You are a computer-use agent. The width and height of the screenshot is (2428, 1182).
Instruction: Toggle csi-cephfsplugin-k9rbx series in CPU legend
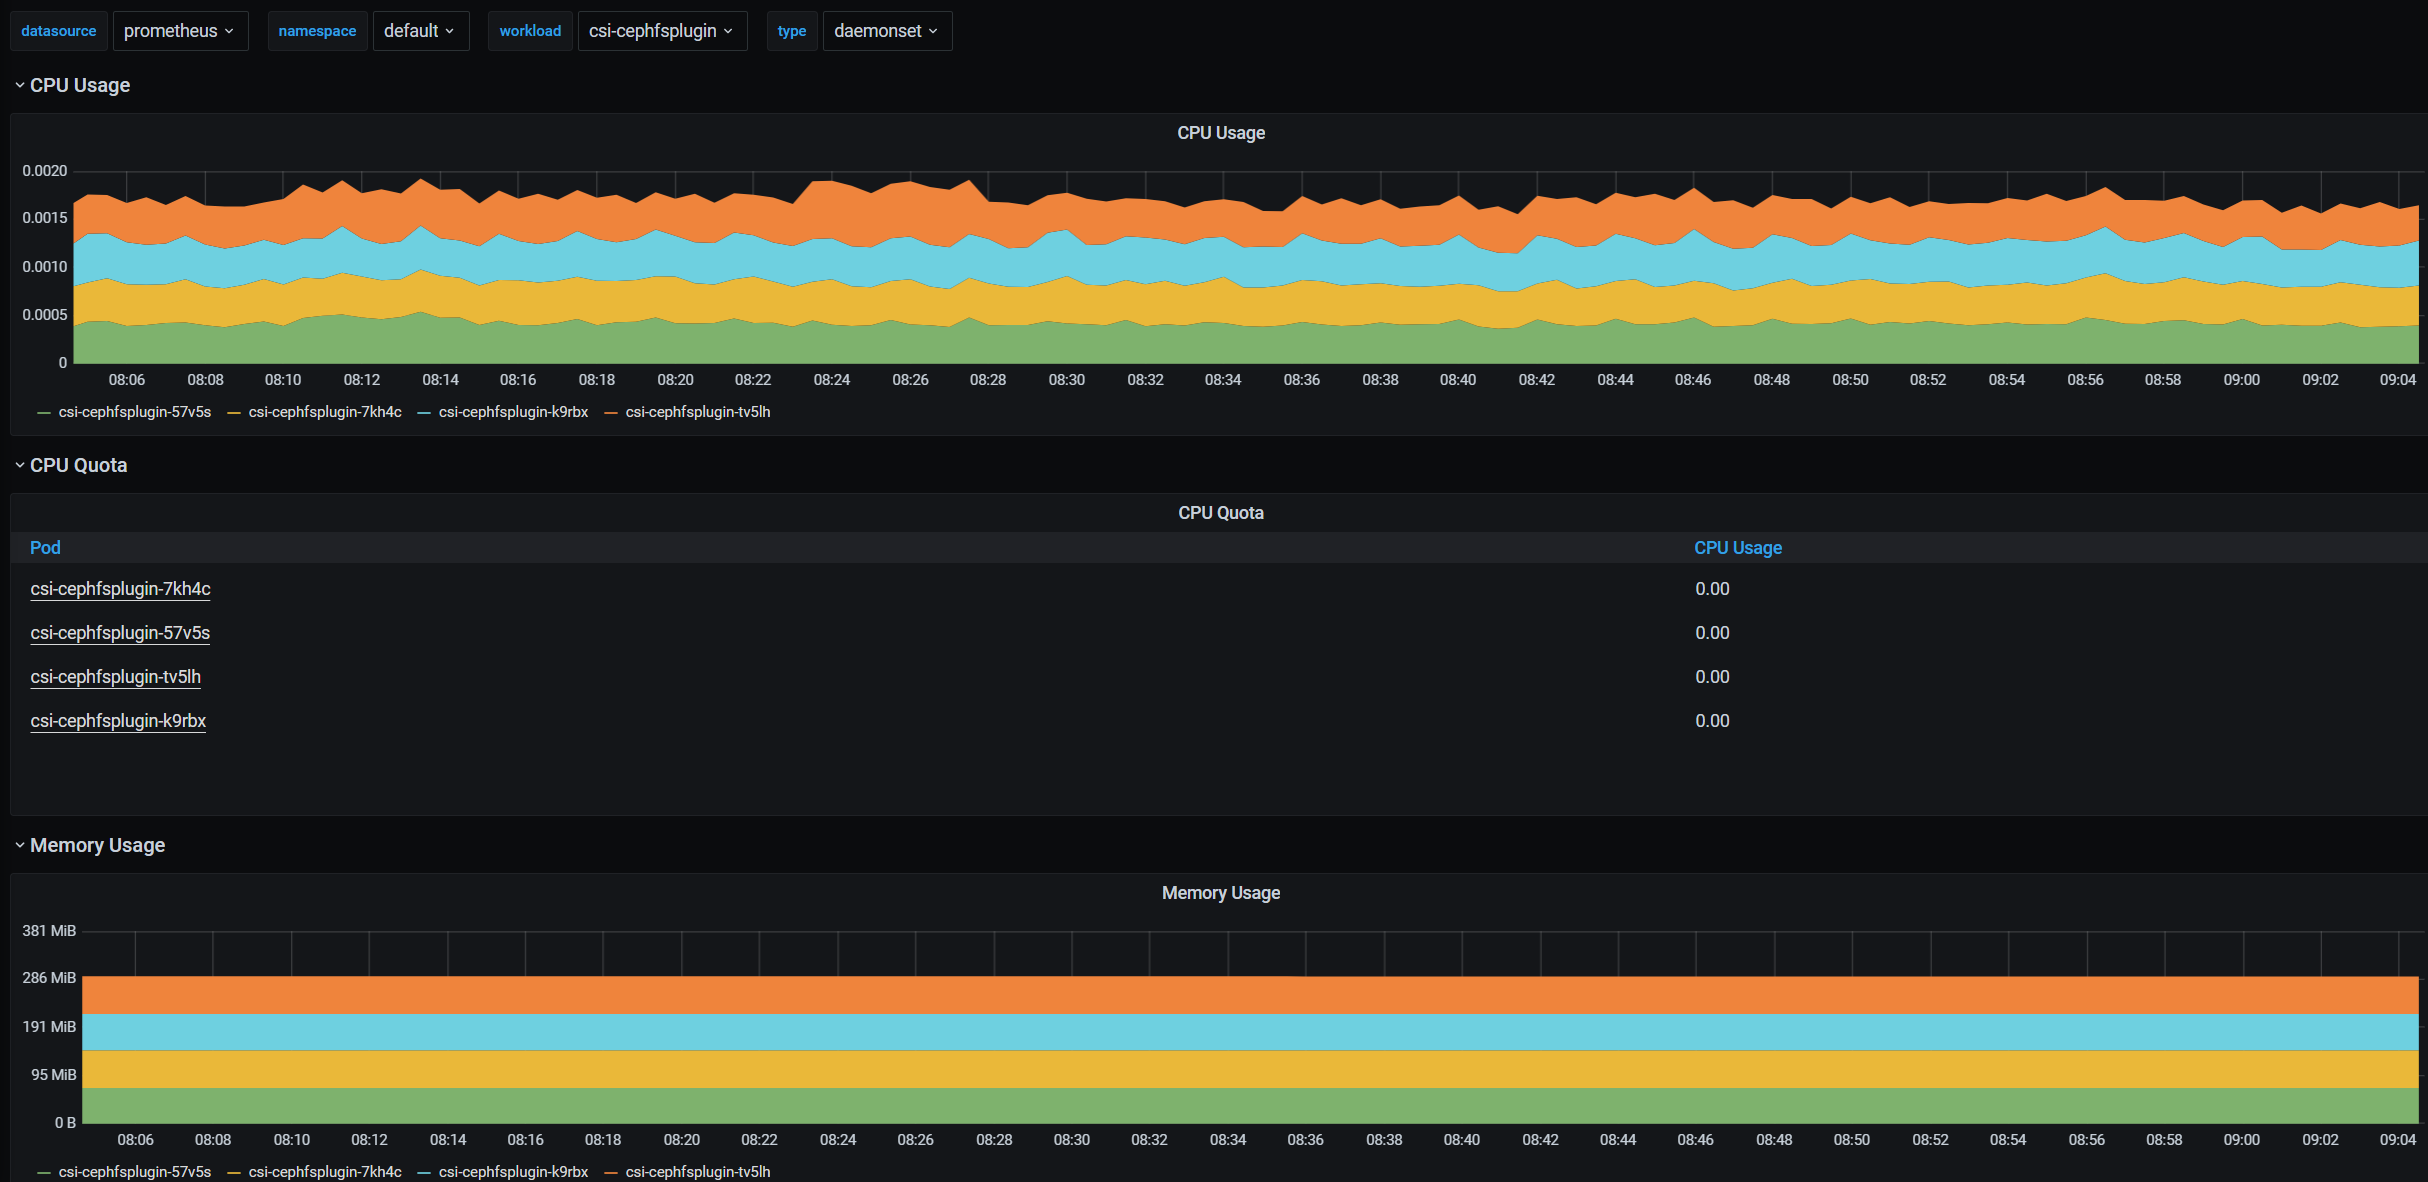pyautogui.click(x=513, y=412)
